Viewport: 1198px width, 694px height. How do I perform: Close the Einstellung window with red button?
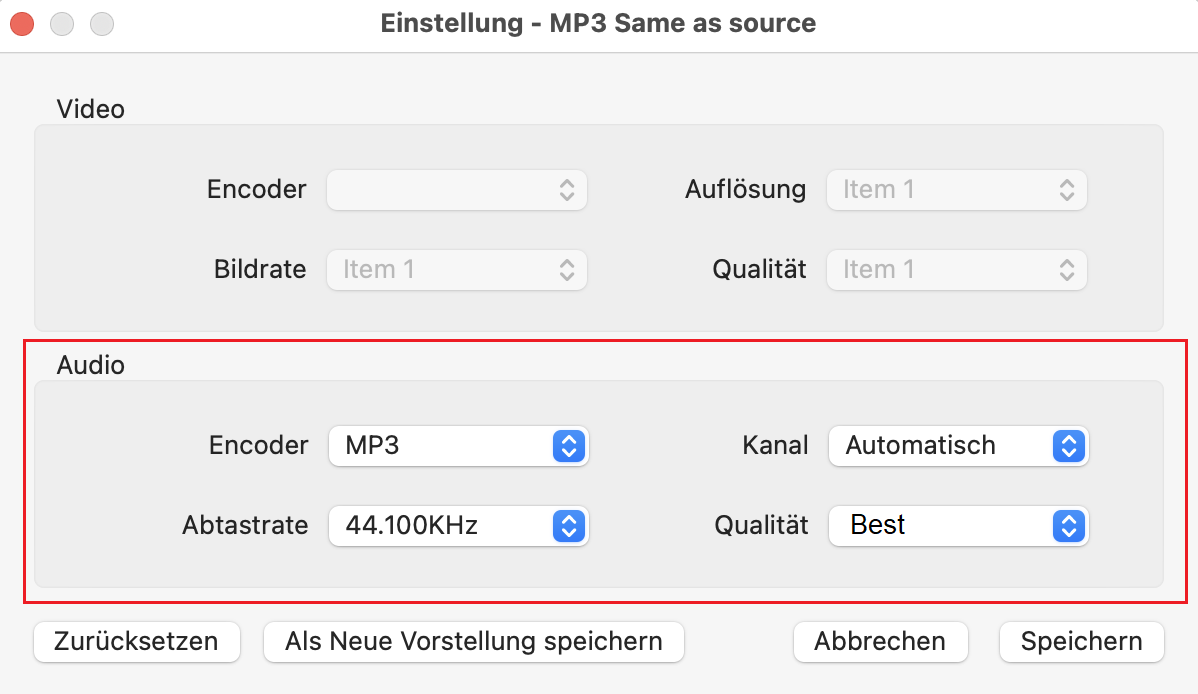point(22,23)
